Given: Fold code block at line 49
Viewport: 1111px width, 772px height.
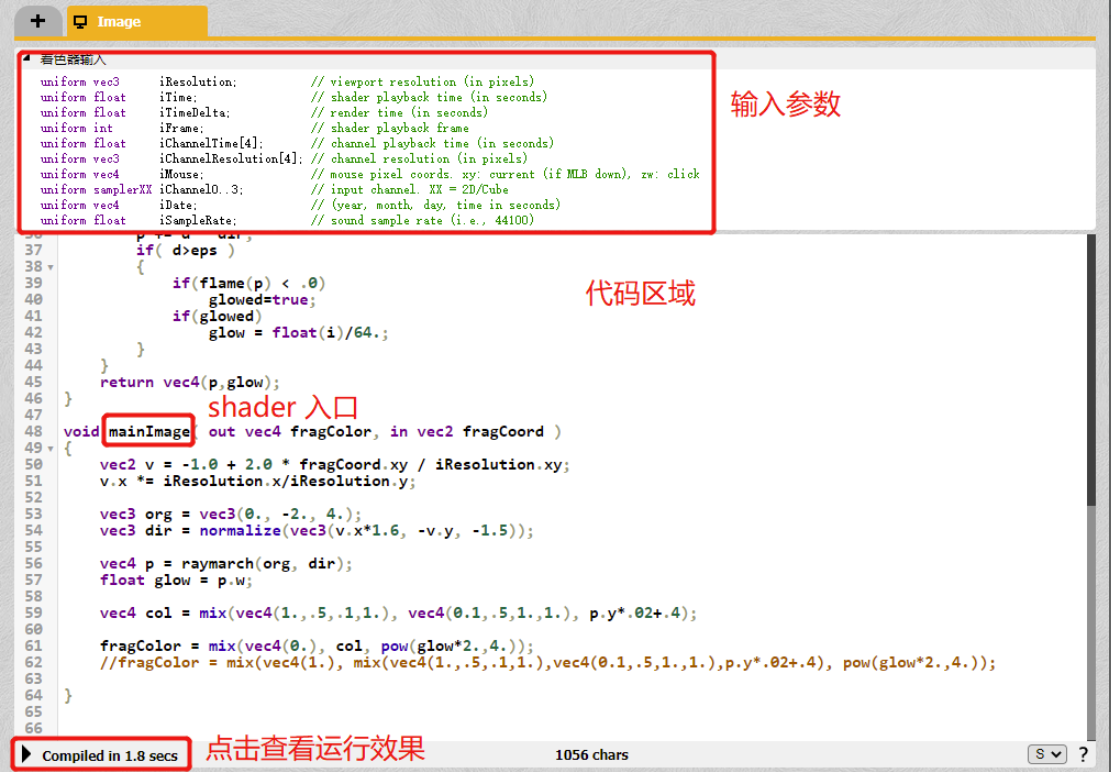Looking at the screenshot, I should 50,448.
